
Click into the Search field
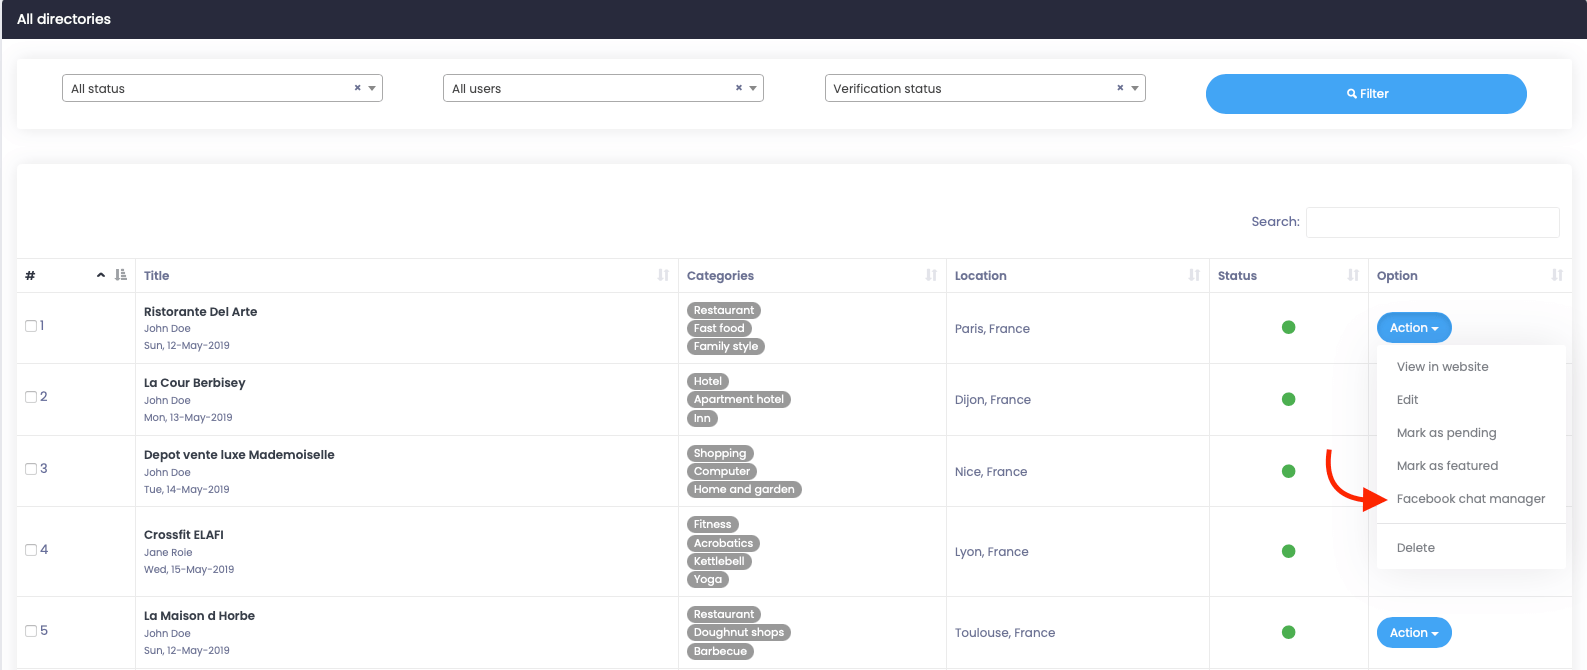pyautogui.click(x=1432, y=222)
